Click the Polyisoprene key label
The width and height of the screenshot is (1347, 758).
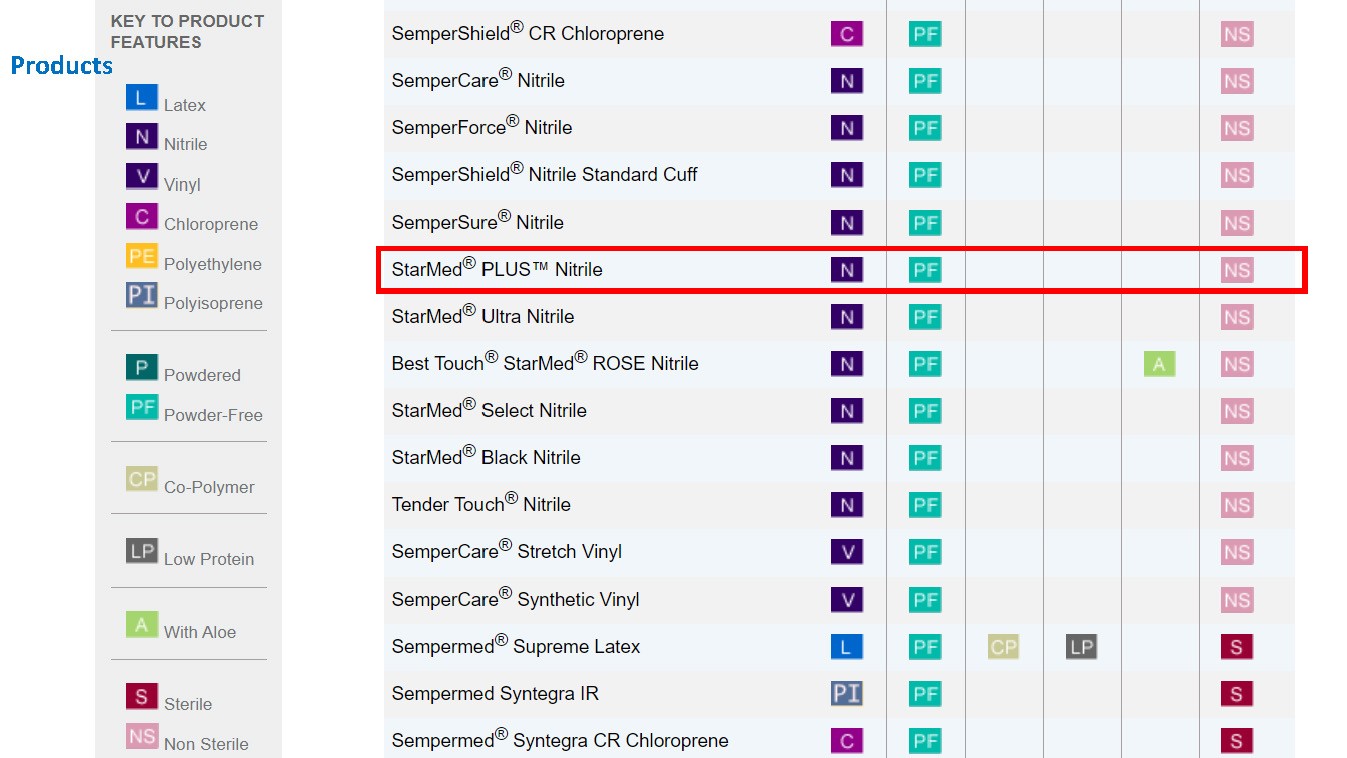[x=213, y=303]
